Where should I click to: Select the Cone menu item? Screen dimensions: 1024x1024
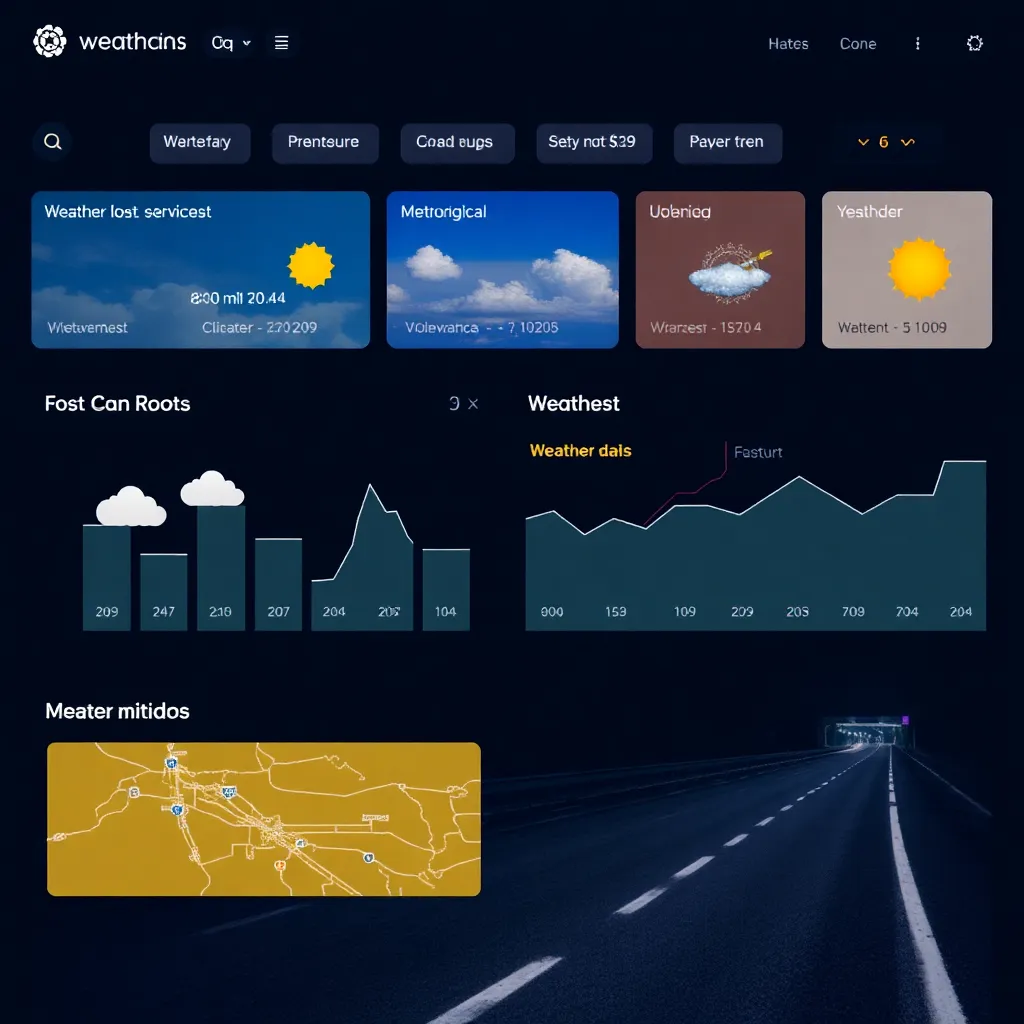click(858, 44)
